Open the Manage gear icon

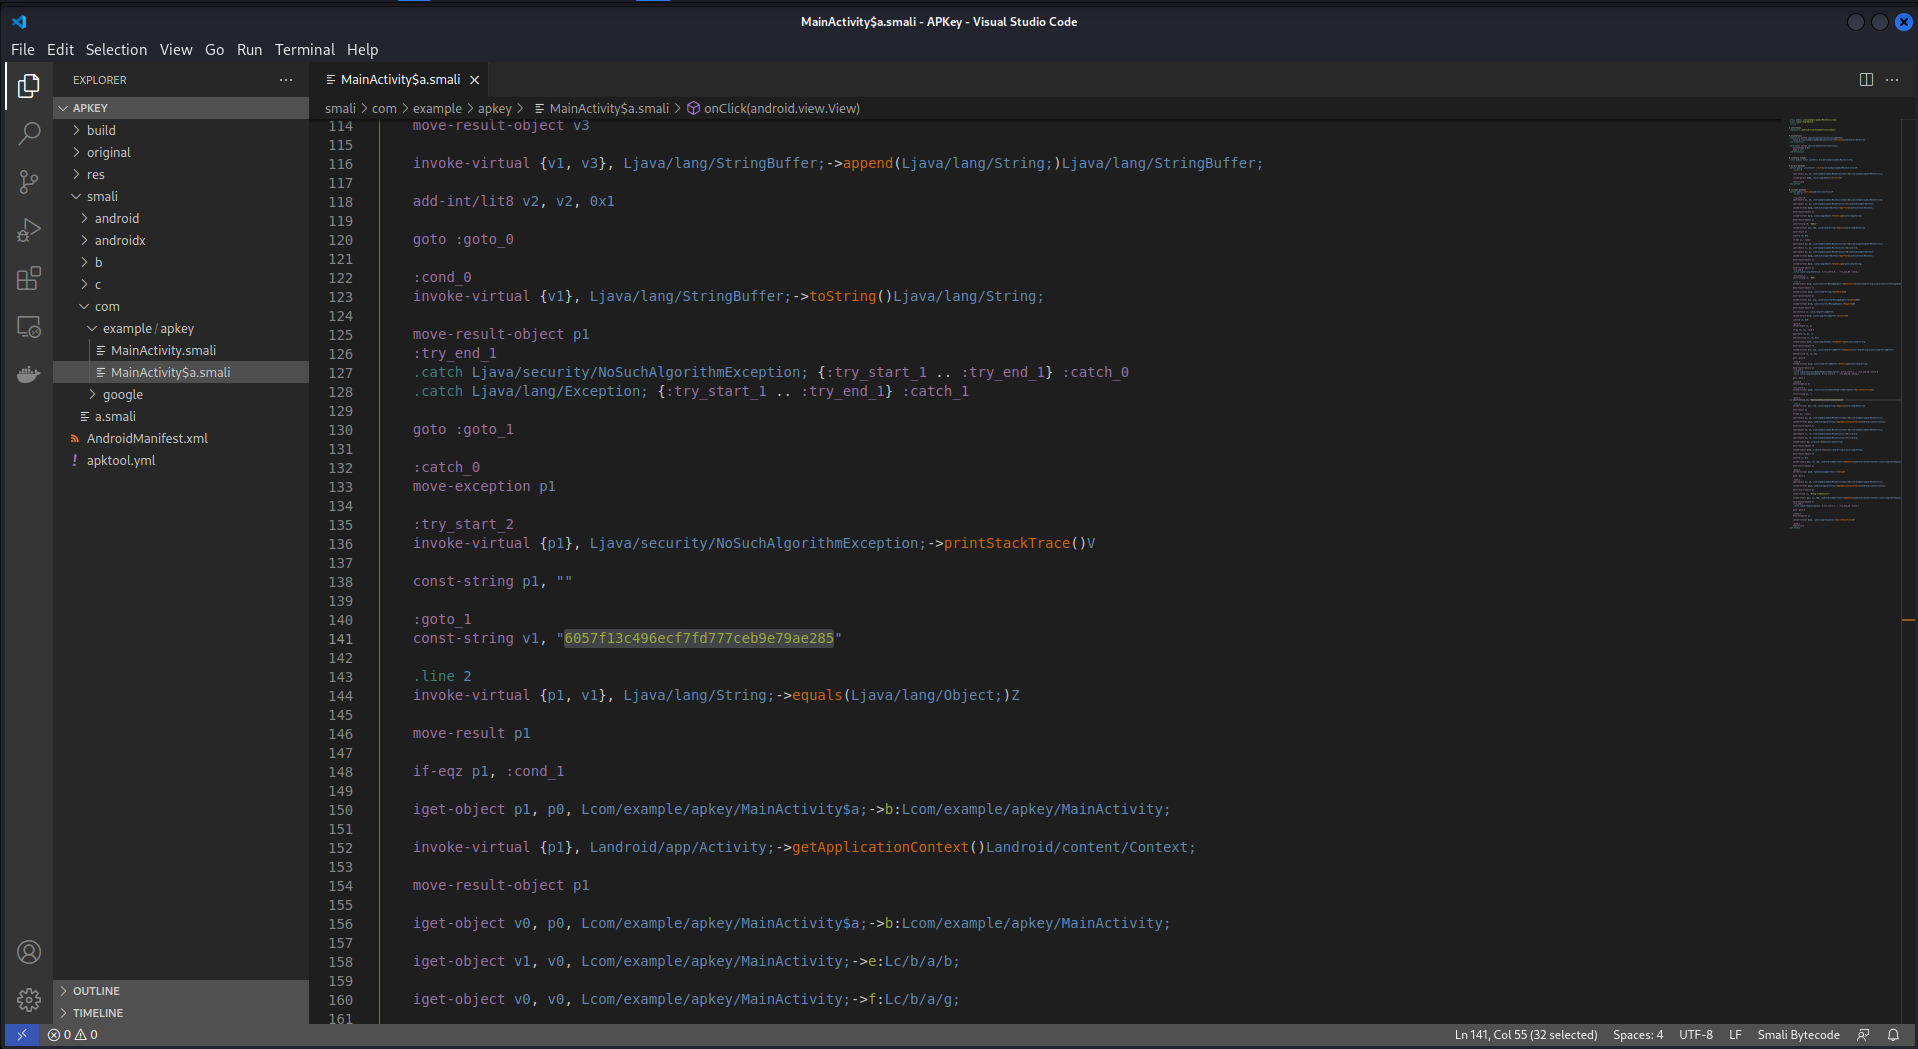29,999
